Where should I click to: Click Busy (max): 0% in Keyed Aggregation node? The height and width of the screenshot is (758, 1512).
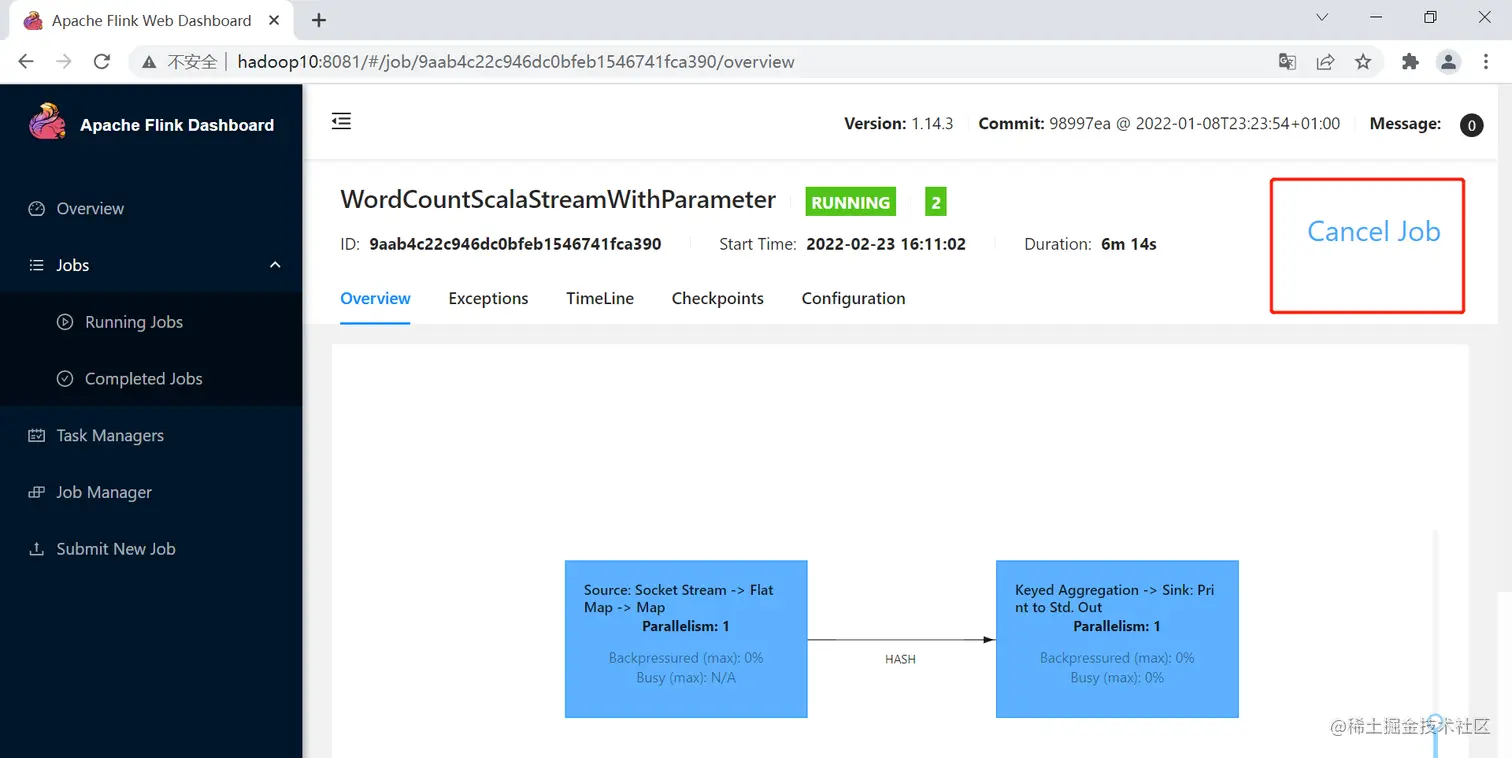(1117, 678)
